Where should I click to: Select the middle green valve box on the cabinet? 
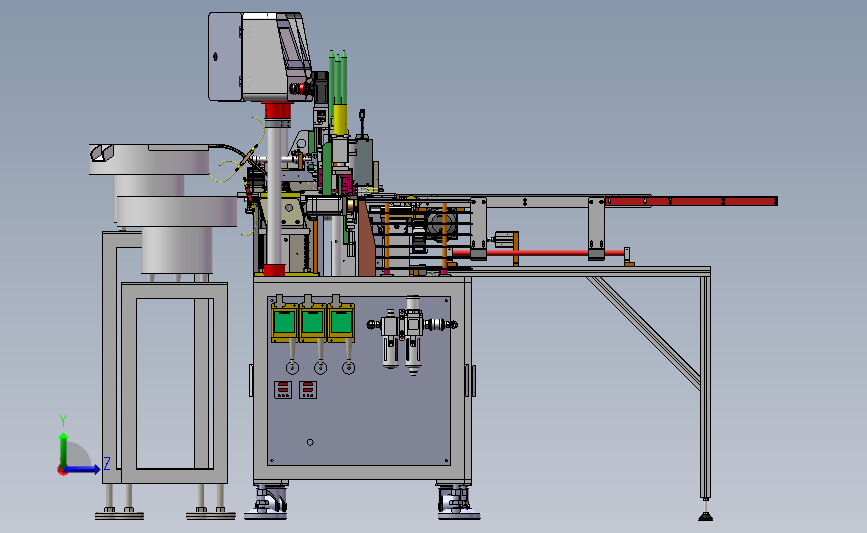coord(312,322)
